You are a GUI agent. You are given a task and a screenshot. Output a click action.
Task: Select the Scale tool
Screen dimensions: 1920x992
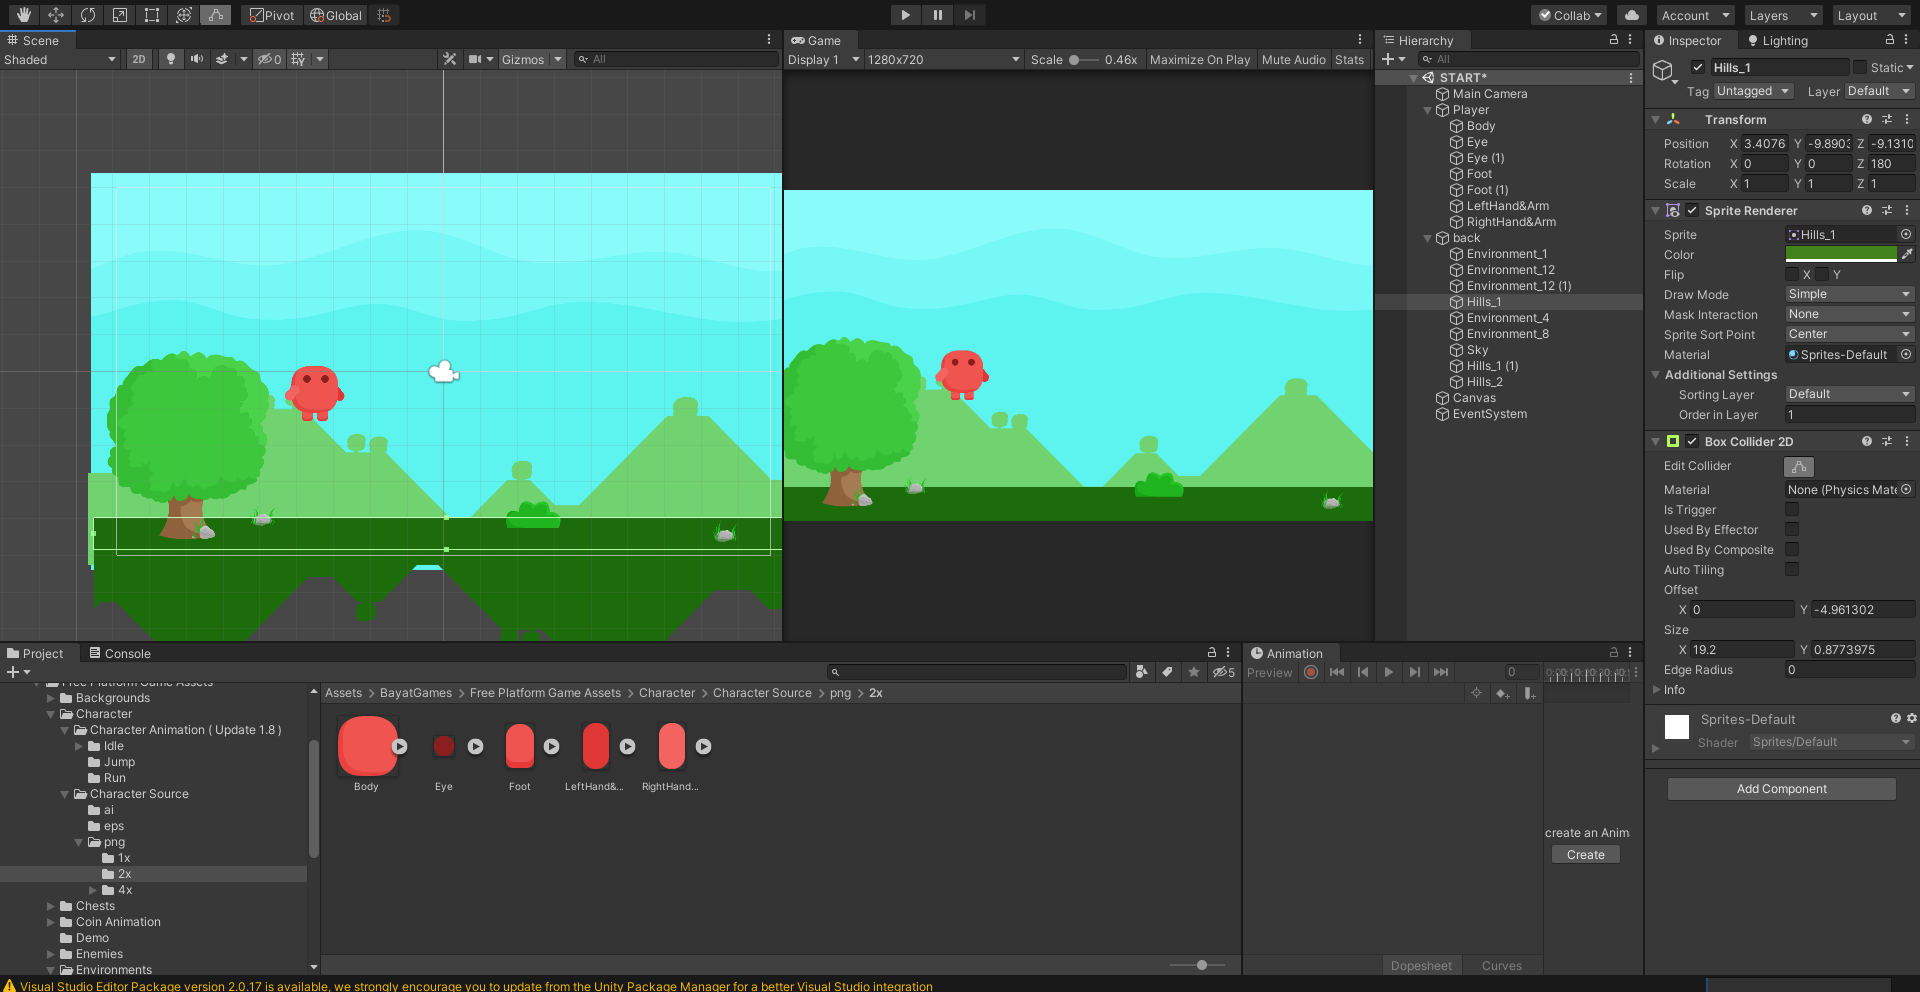(120, 15)
